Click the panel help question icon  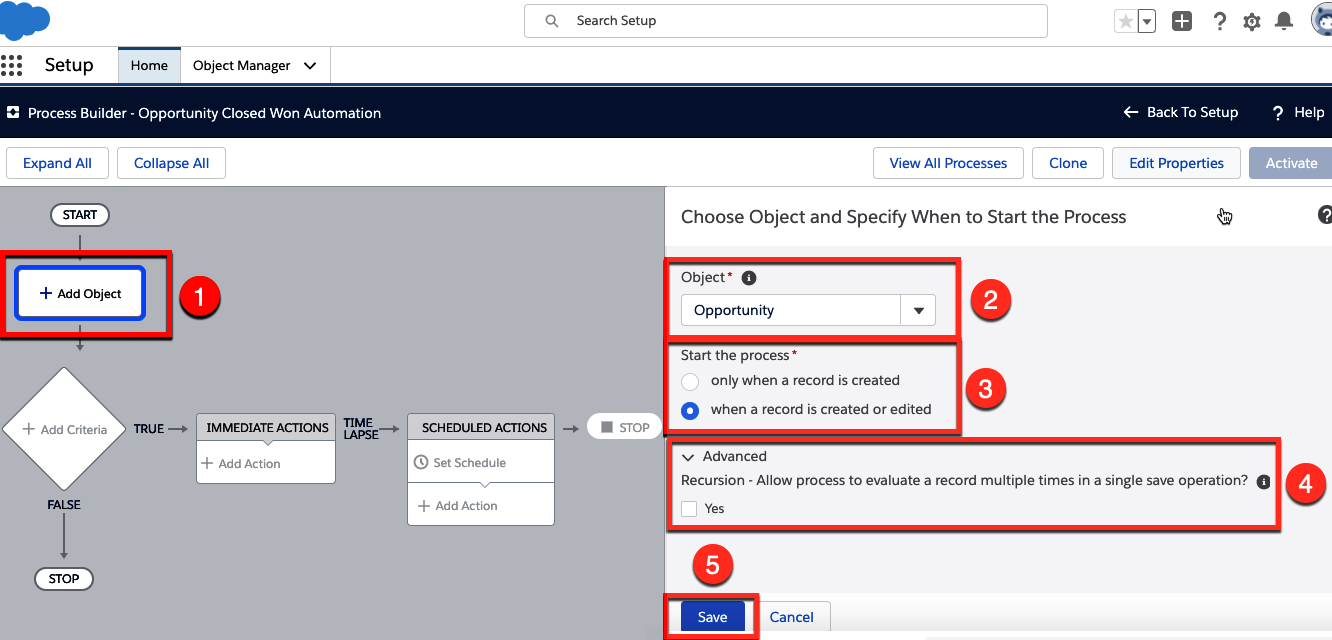click(1325, 214)
